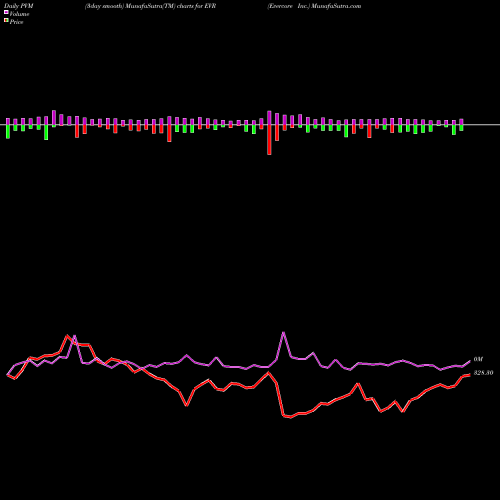
Task: Click the '(Evercore Inc.) MunafaSutra.com' text
Action: pos(314,6)
